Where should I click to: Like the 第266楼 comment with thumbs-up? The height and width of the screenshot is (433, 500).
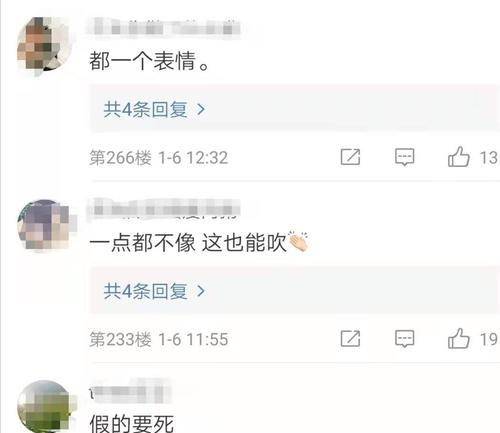[x=459, y=157]
